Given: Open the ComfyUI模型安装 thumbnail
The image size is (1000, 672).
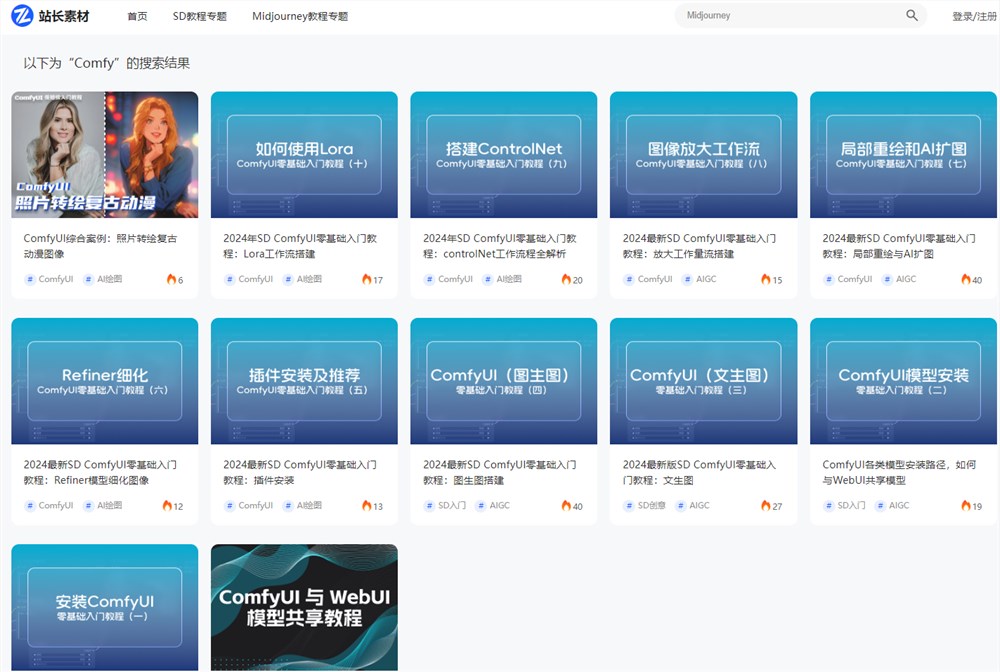Looking at the screenshot, I should click(x=903, y=381).
